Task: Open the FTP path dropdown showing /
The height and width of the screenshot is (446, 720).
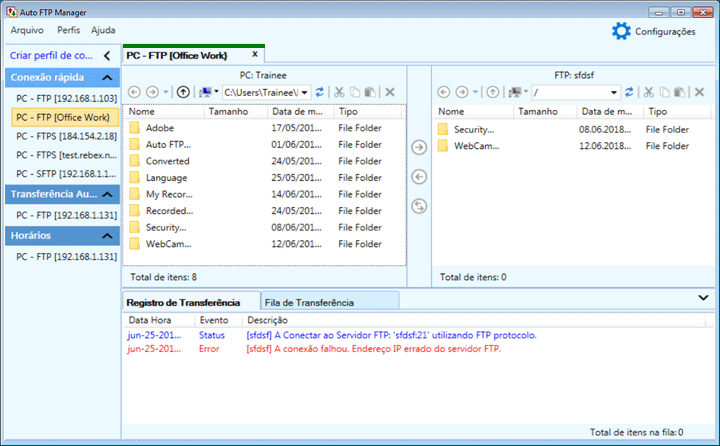Action: pyautogui.click(x=614, y=92)
